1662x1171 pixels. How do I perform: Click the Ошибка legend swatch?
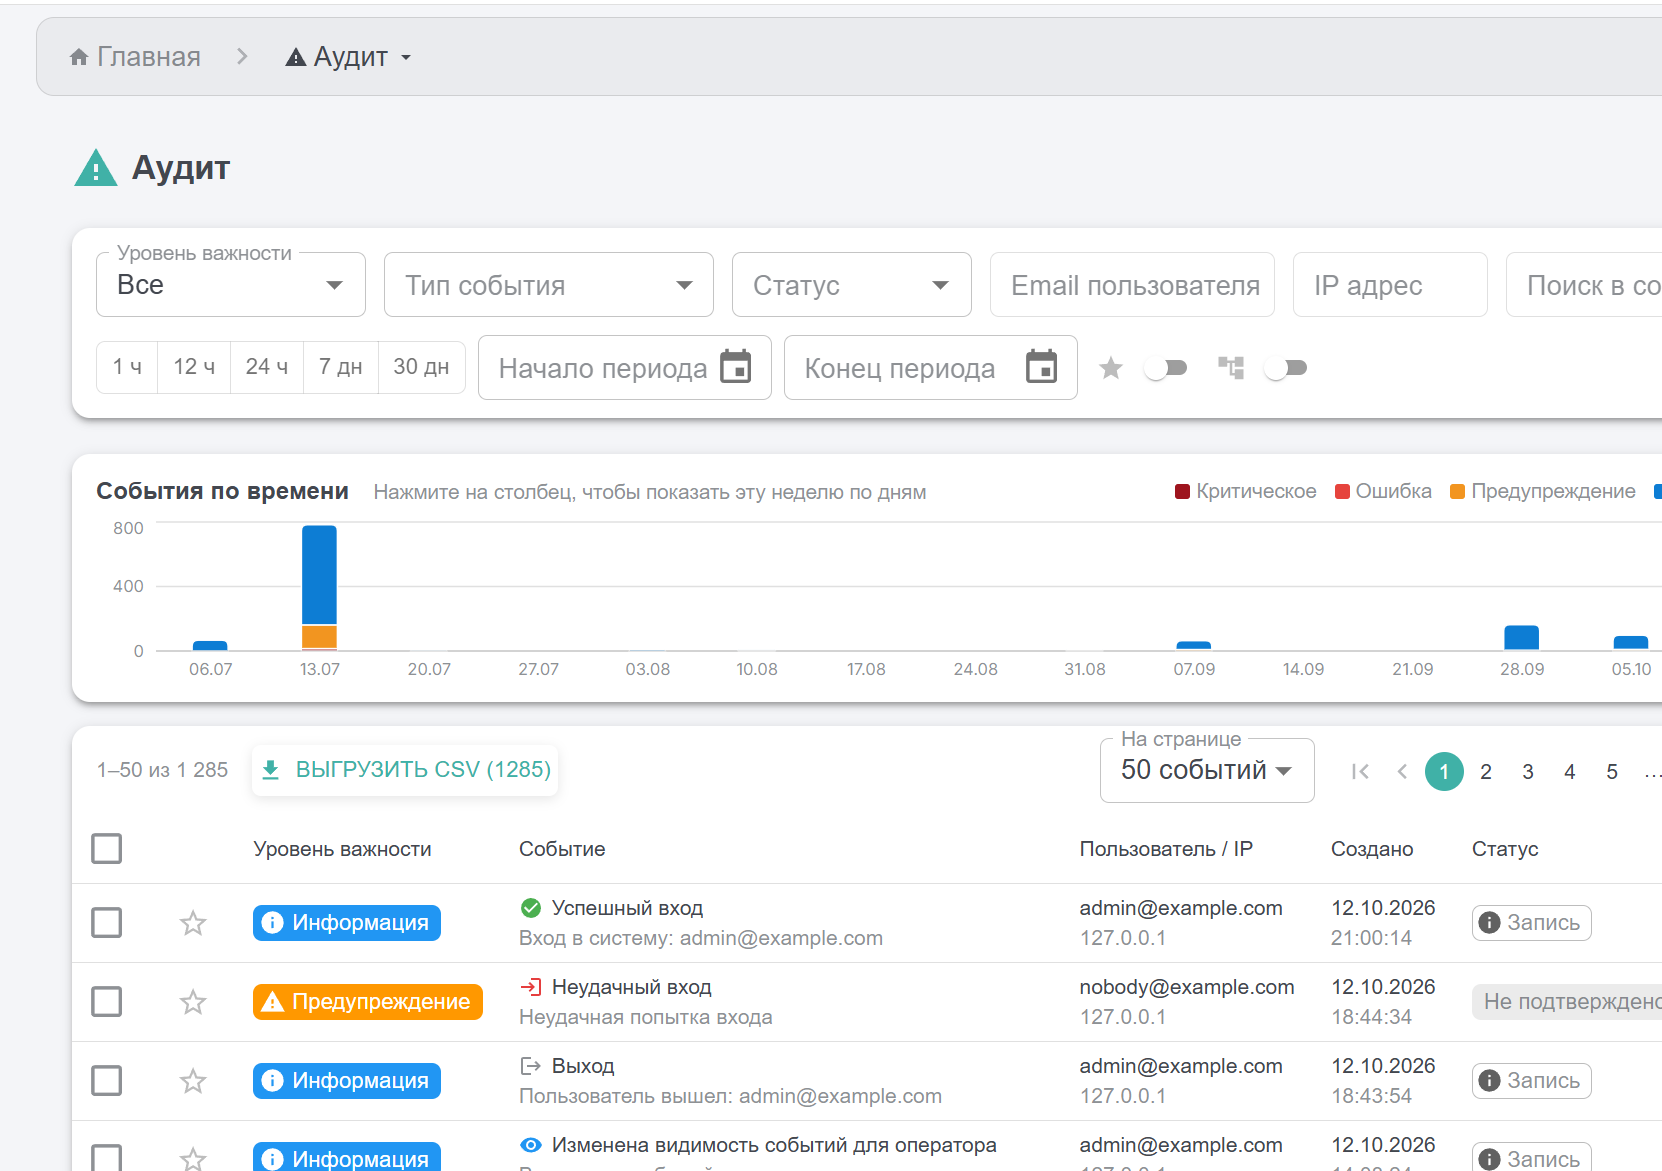(x=1343, y=491)
